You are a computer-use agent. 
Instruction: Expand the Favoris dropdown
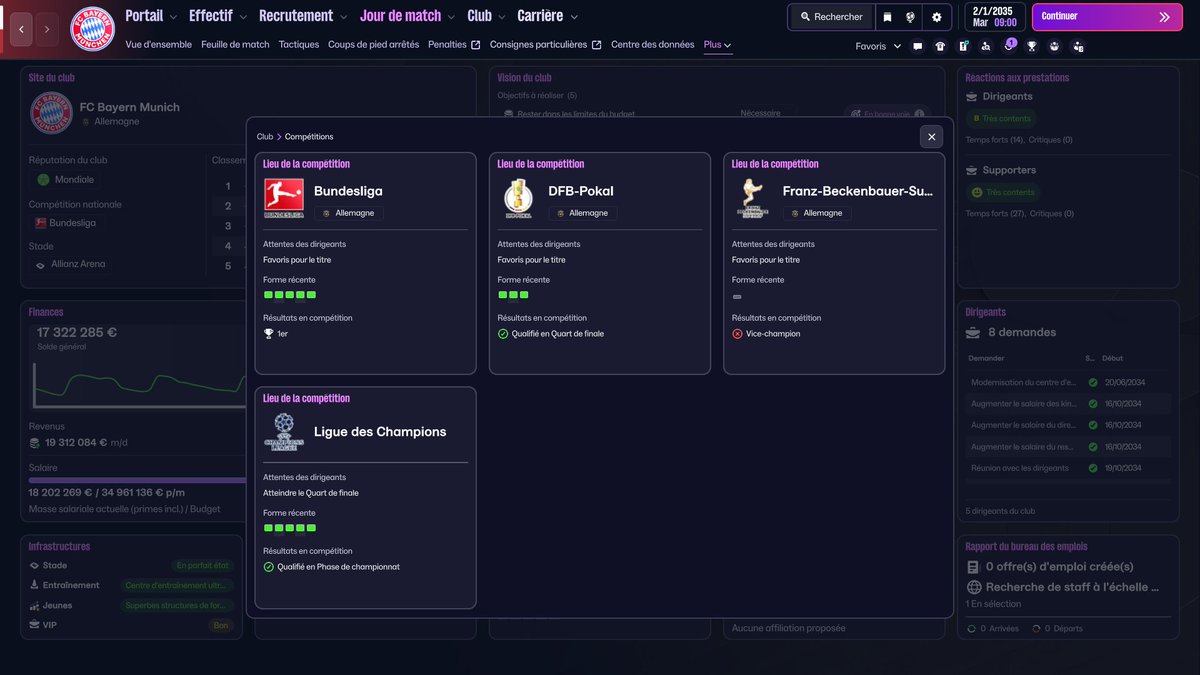(x=878, y=46)
